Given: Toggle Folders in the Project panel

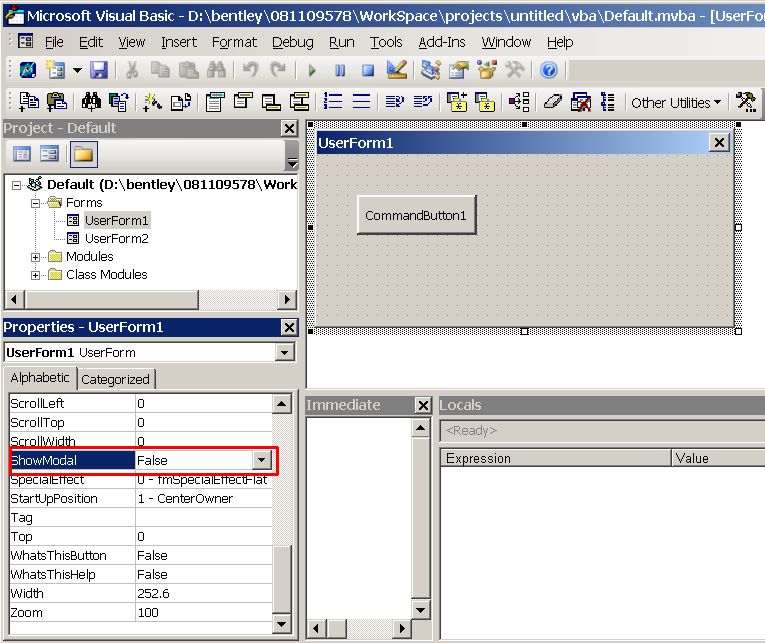Looking at the screenshot, I should tap(83, 154).
